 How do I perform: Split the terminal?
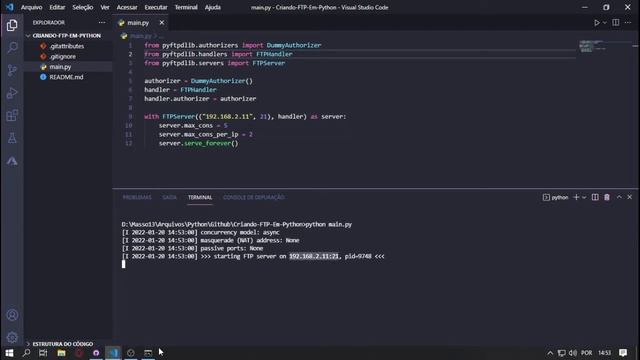tap(595, 197)
